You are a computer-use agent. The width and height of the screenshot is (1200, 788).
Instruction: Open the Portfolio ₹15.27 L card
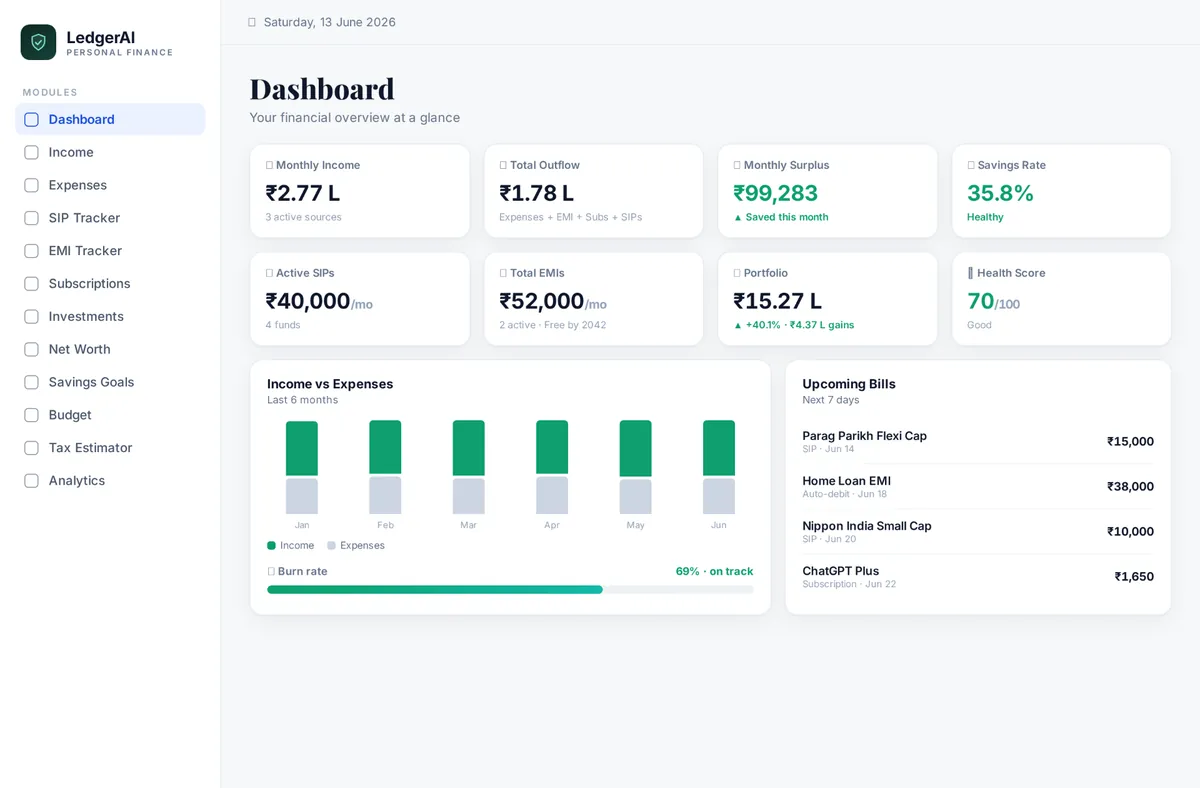pos(828,299)
